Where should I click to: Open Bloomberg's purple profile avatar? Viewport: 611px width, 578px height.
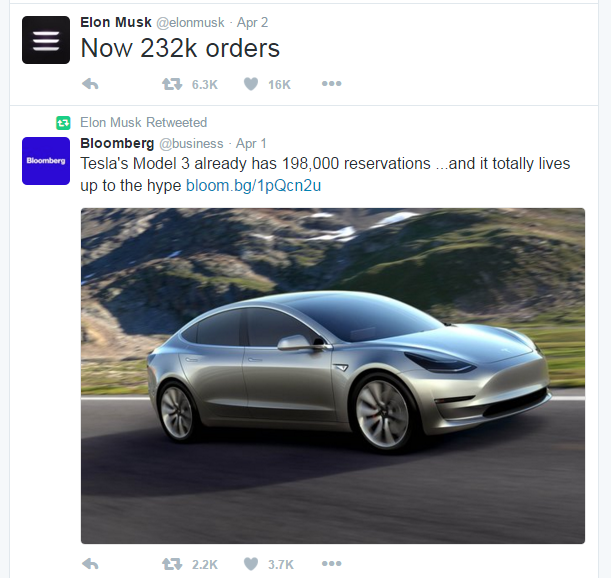click(46, 161)
